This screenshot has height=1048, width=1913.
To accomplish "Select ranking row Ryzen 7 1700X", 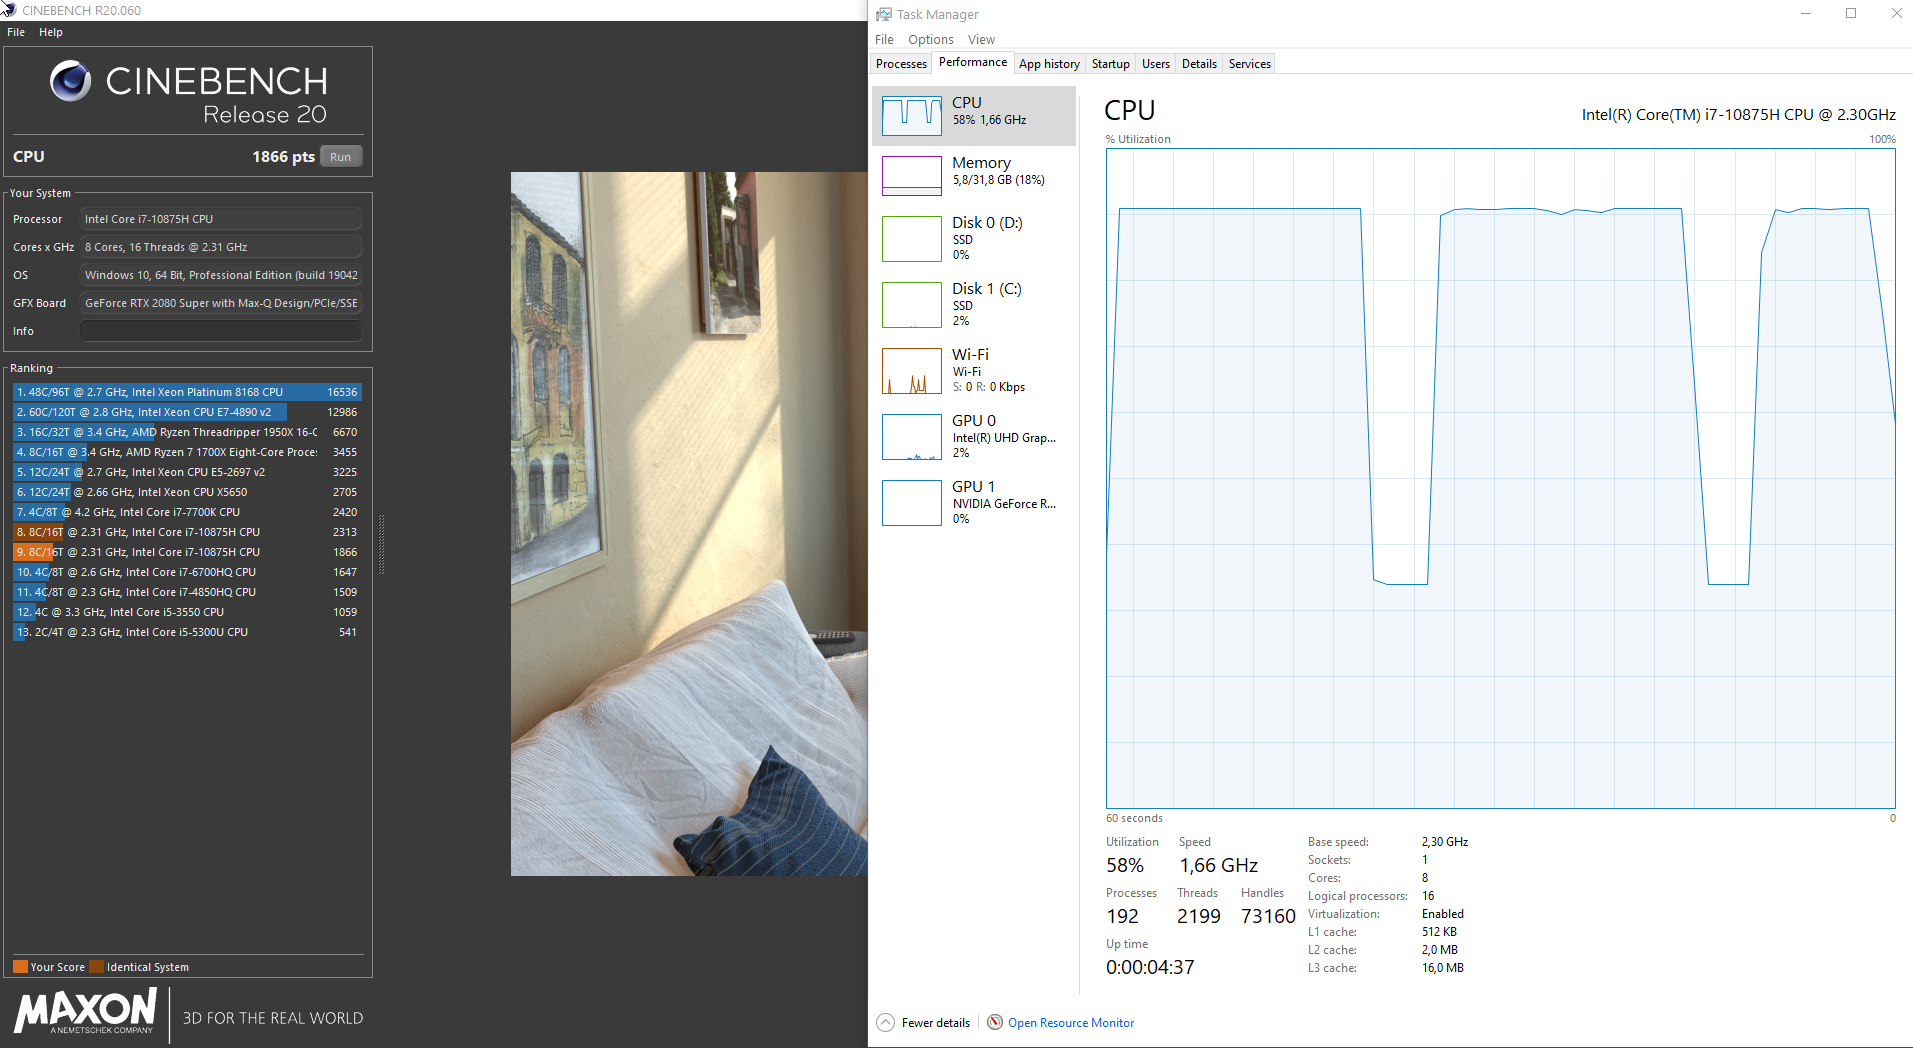I will coord(187,452).
